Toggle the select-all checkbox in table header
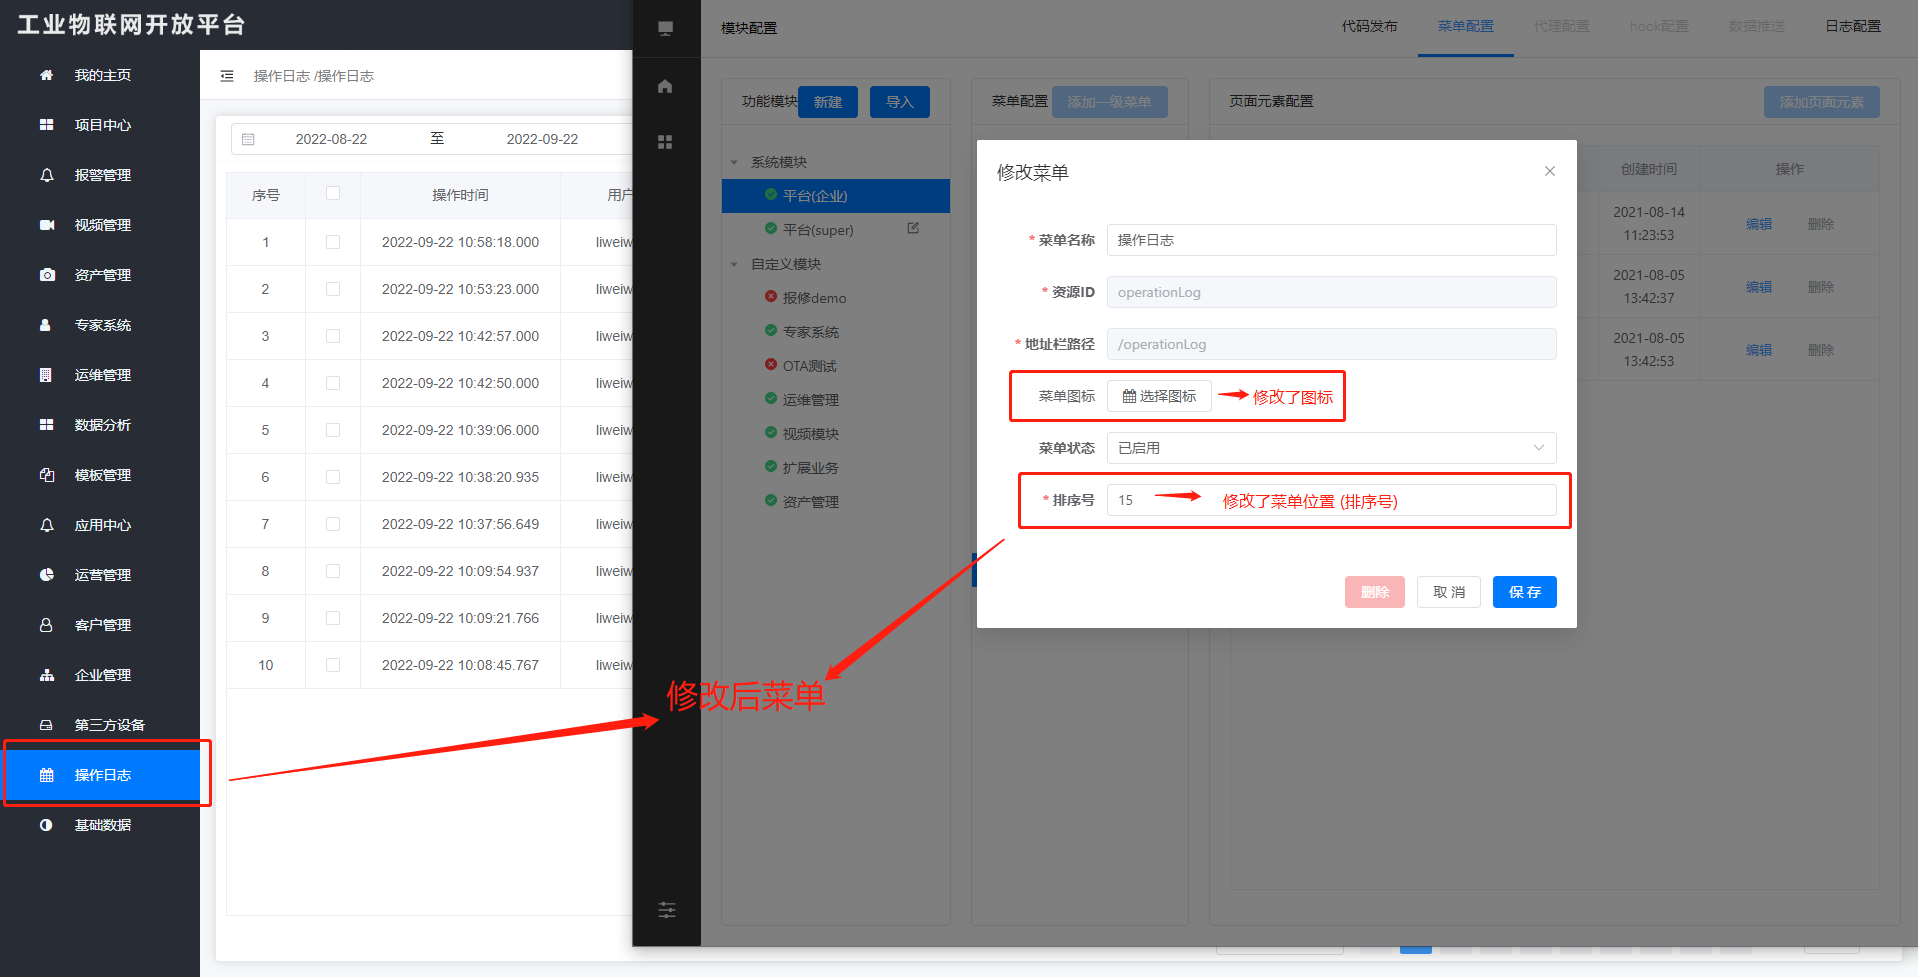 point(333,194)
